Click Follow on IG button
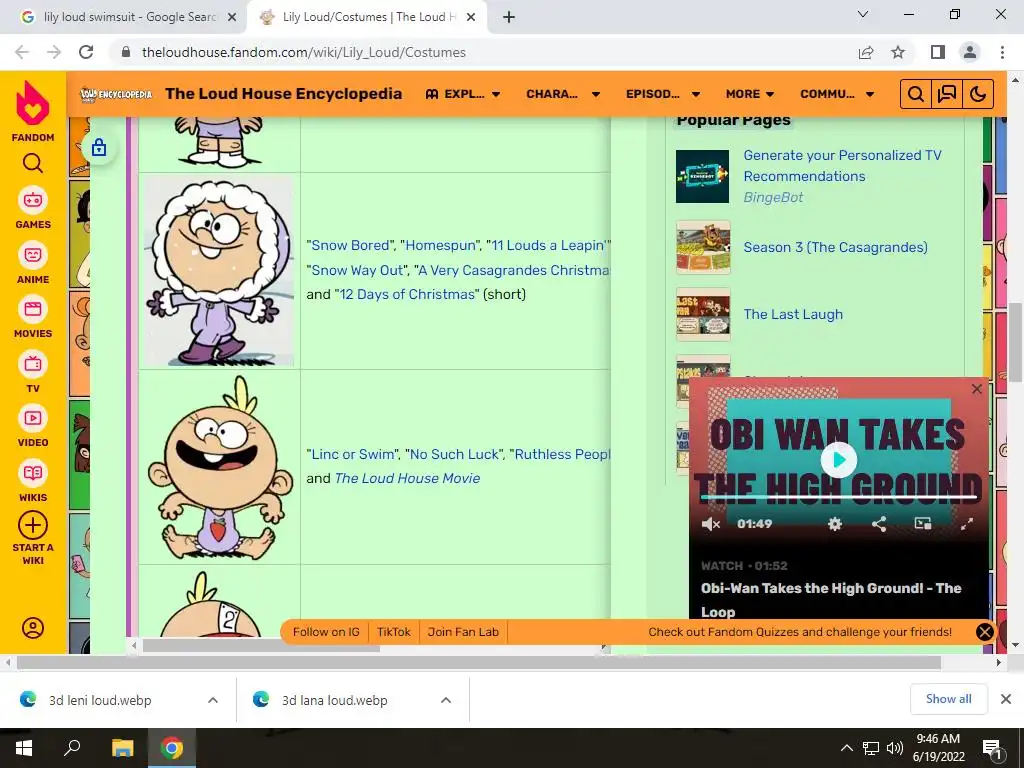 (326, 632)
